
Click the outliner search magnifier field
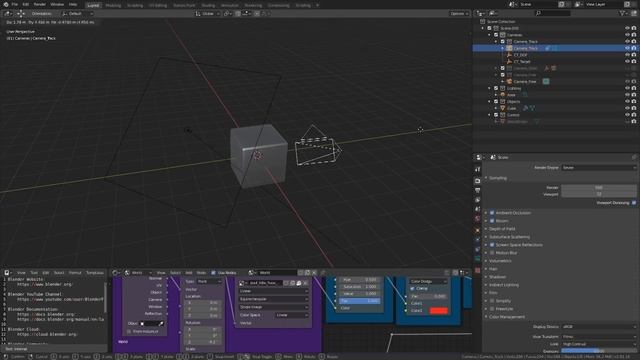point(552,13)
